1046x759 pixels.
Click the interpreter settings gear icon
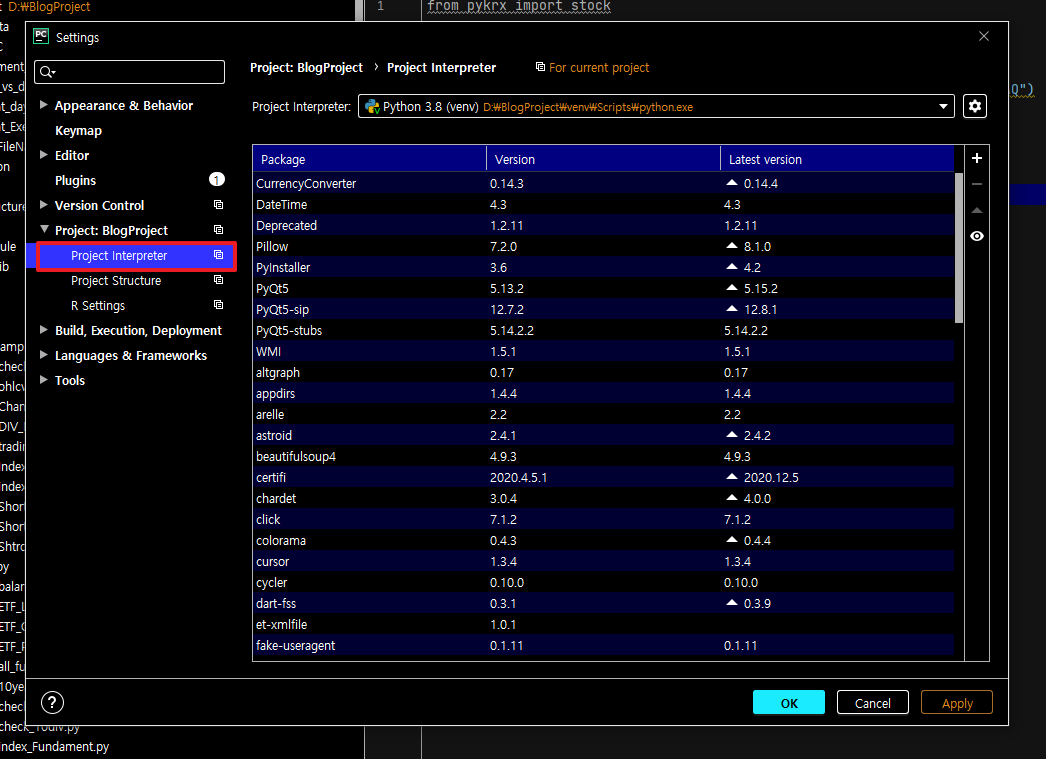975,106
